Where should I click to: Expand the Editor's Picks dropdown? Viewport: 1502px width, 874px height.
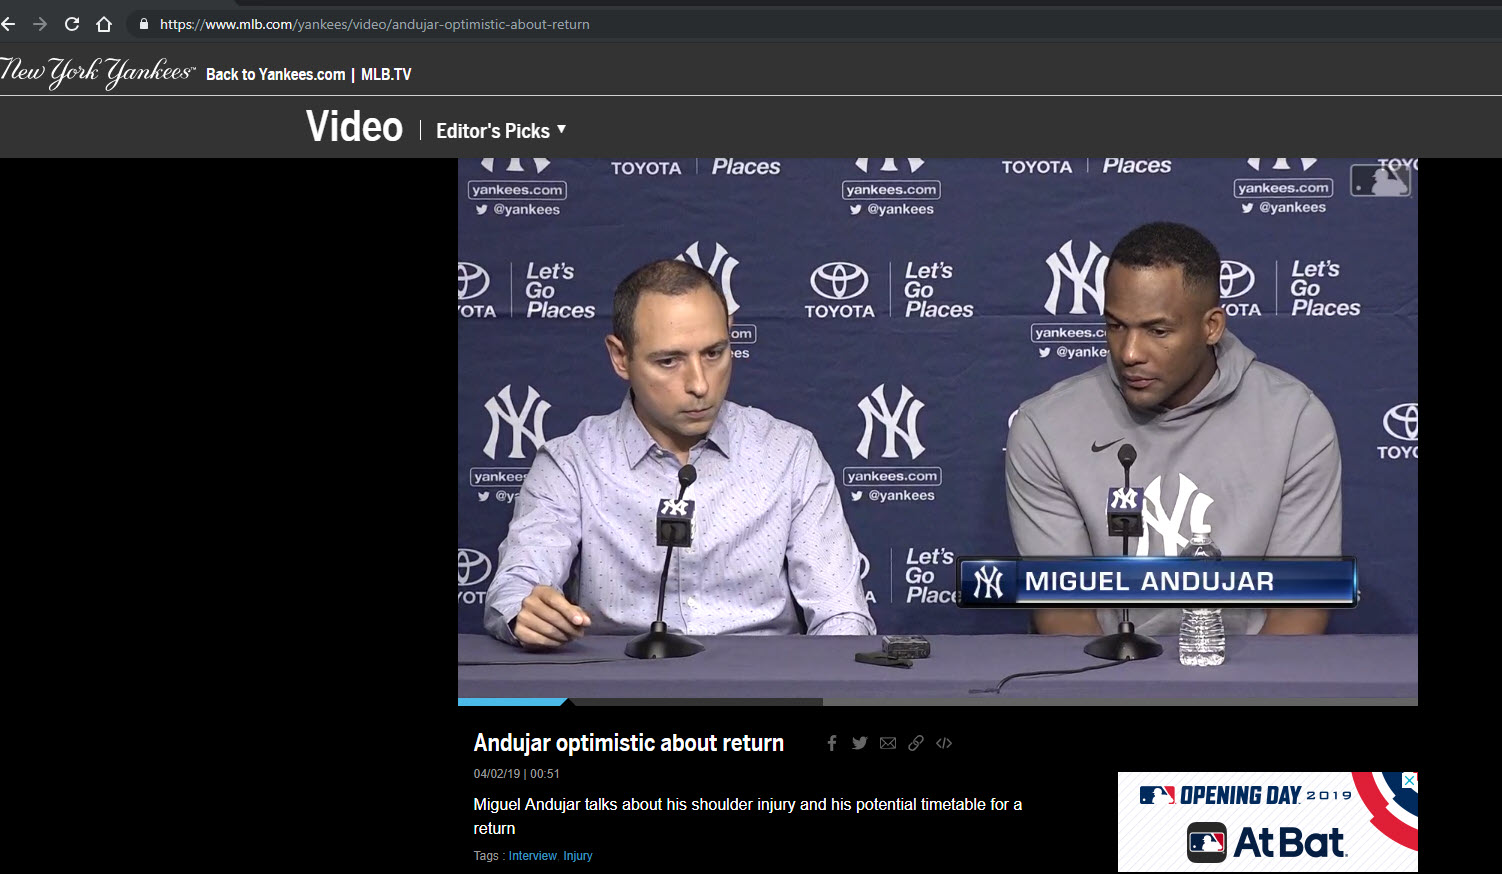[501, 131]
